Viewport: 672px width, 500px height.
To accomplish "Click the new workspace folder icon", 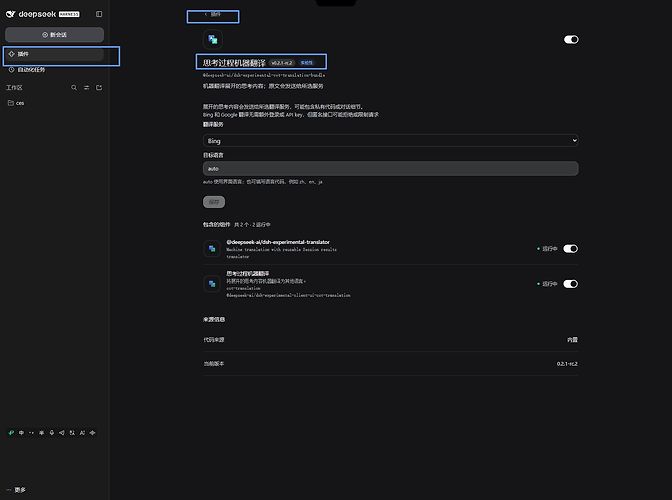I will pyautogui.click(x=99, y=87).
